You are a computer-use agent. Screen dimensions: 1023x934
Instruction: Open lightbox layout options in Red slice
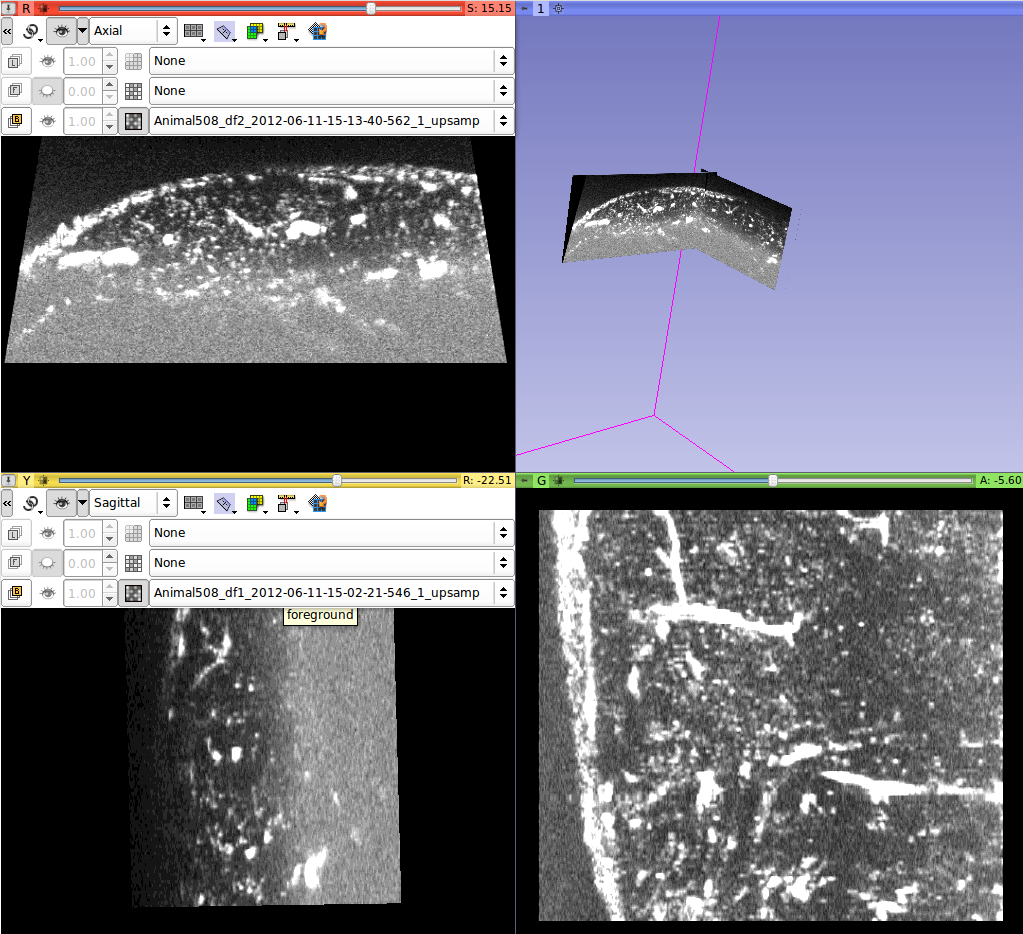195,31
